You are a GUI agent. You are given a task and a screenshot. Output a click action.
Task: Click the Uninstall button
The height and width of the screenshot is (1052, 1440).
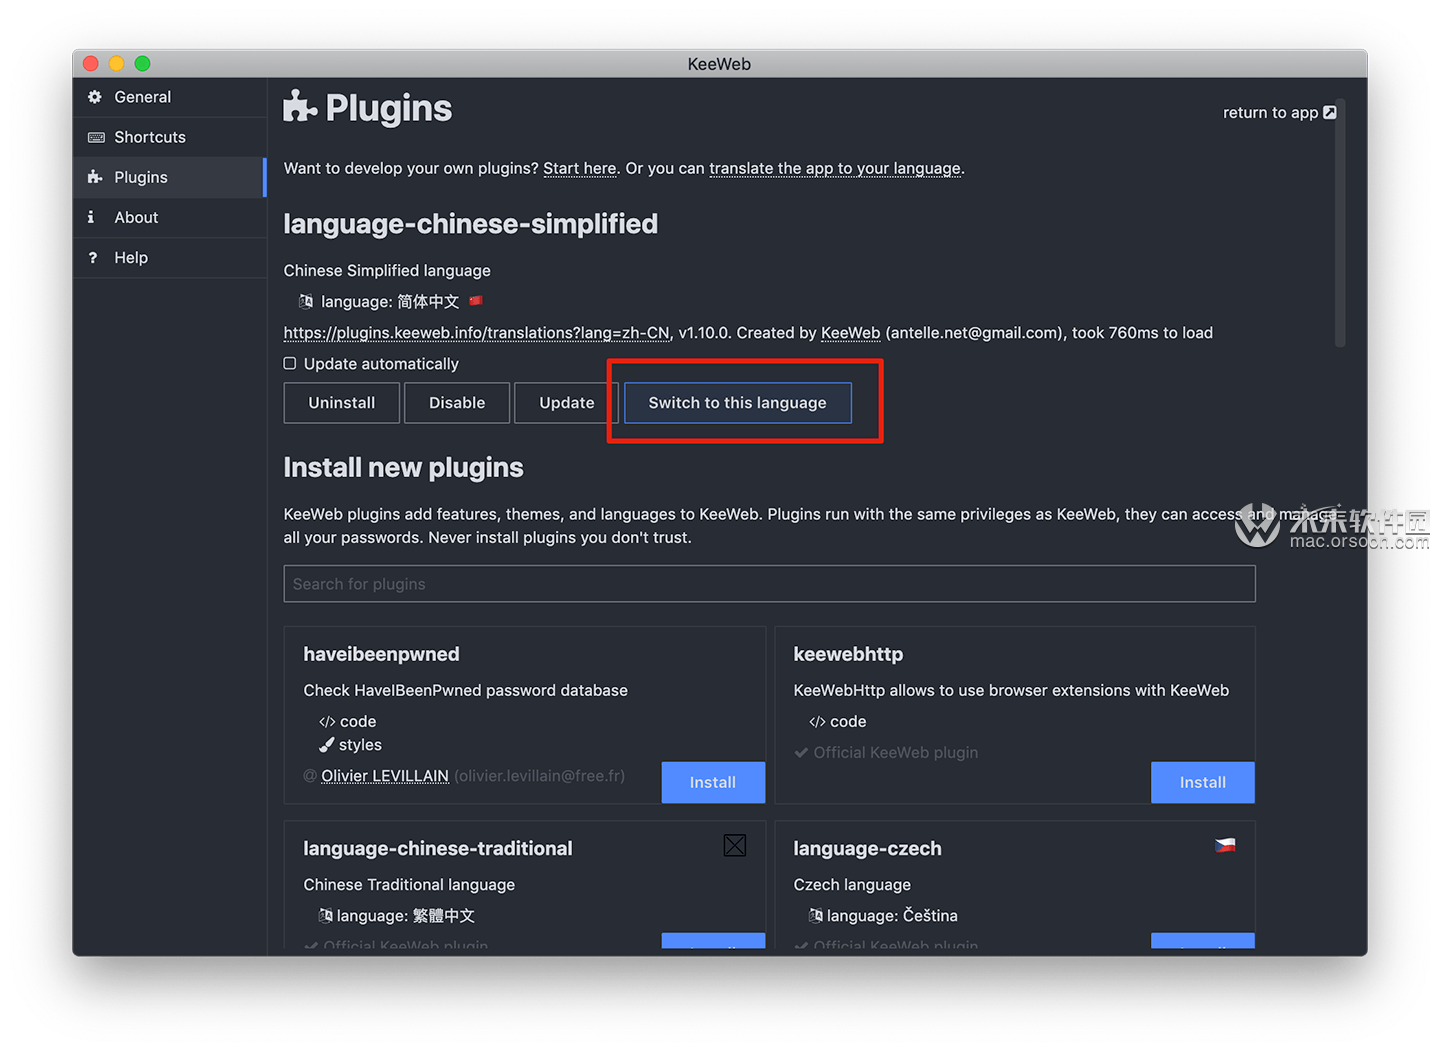(342, 403)
